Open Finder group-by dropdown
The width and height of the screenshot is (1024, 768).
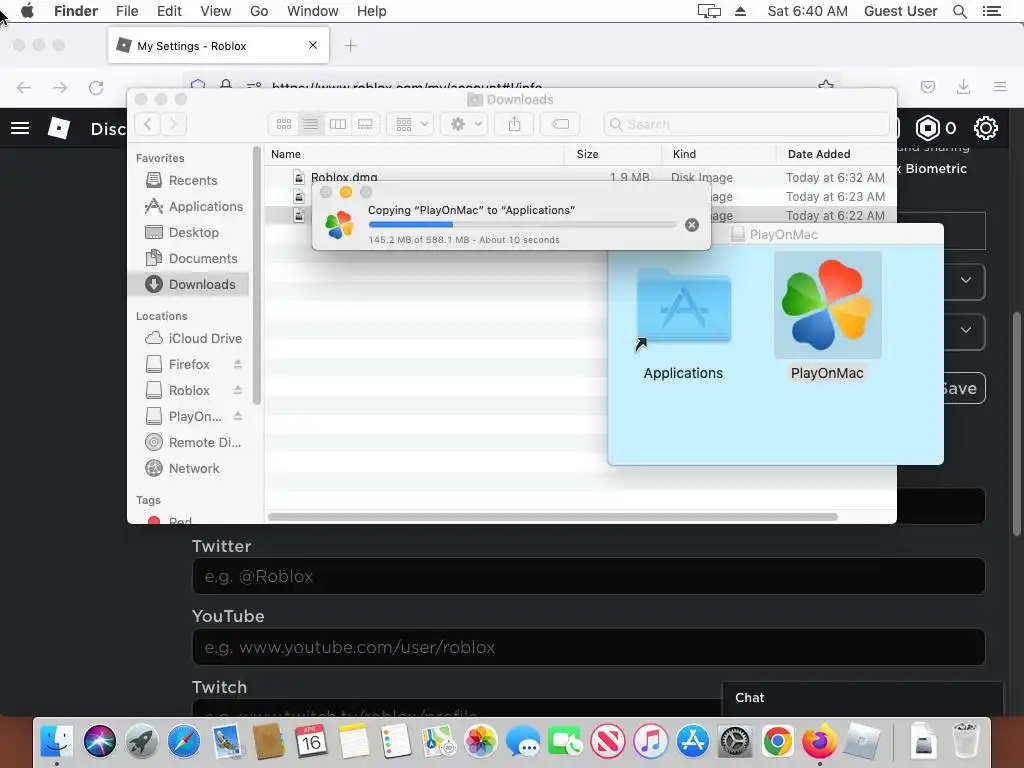click(x=410, y=124)
